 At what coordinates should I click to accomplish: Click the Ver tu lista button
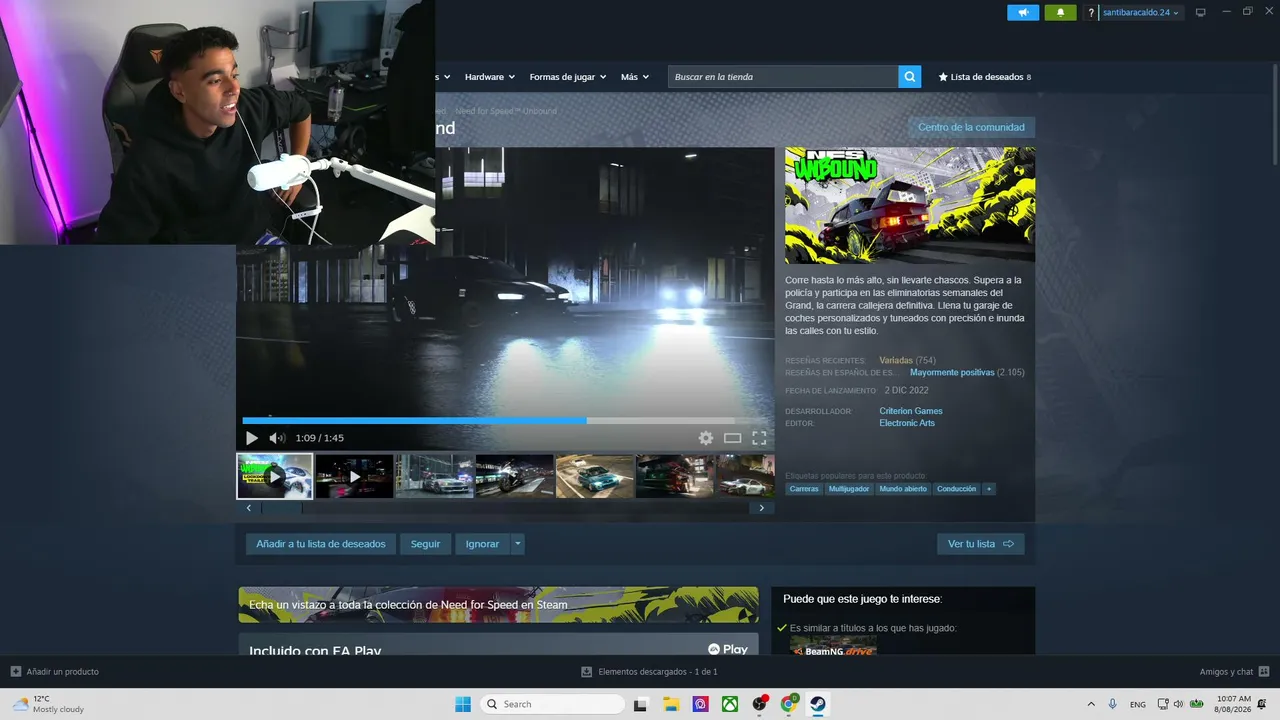pyautogui.click(x=981, y=544)
